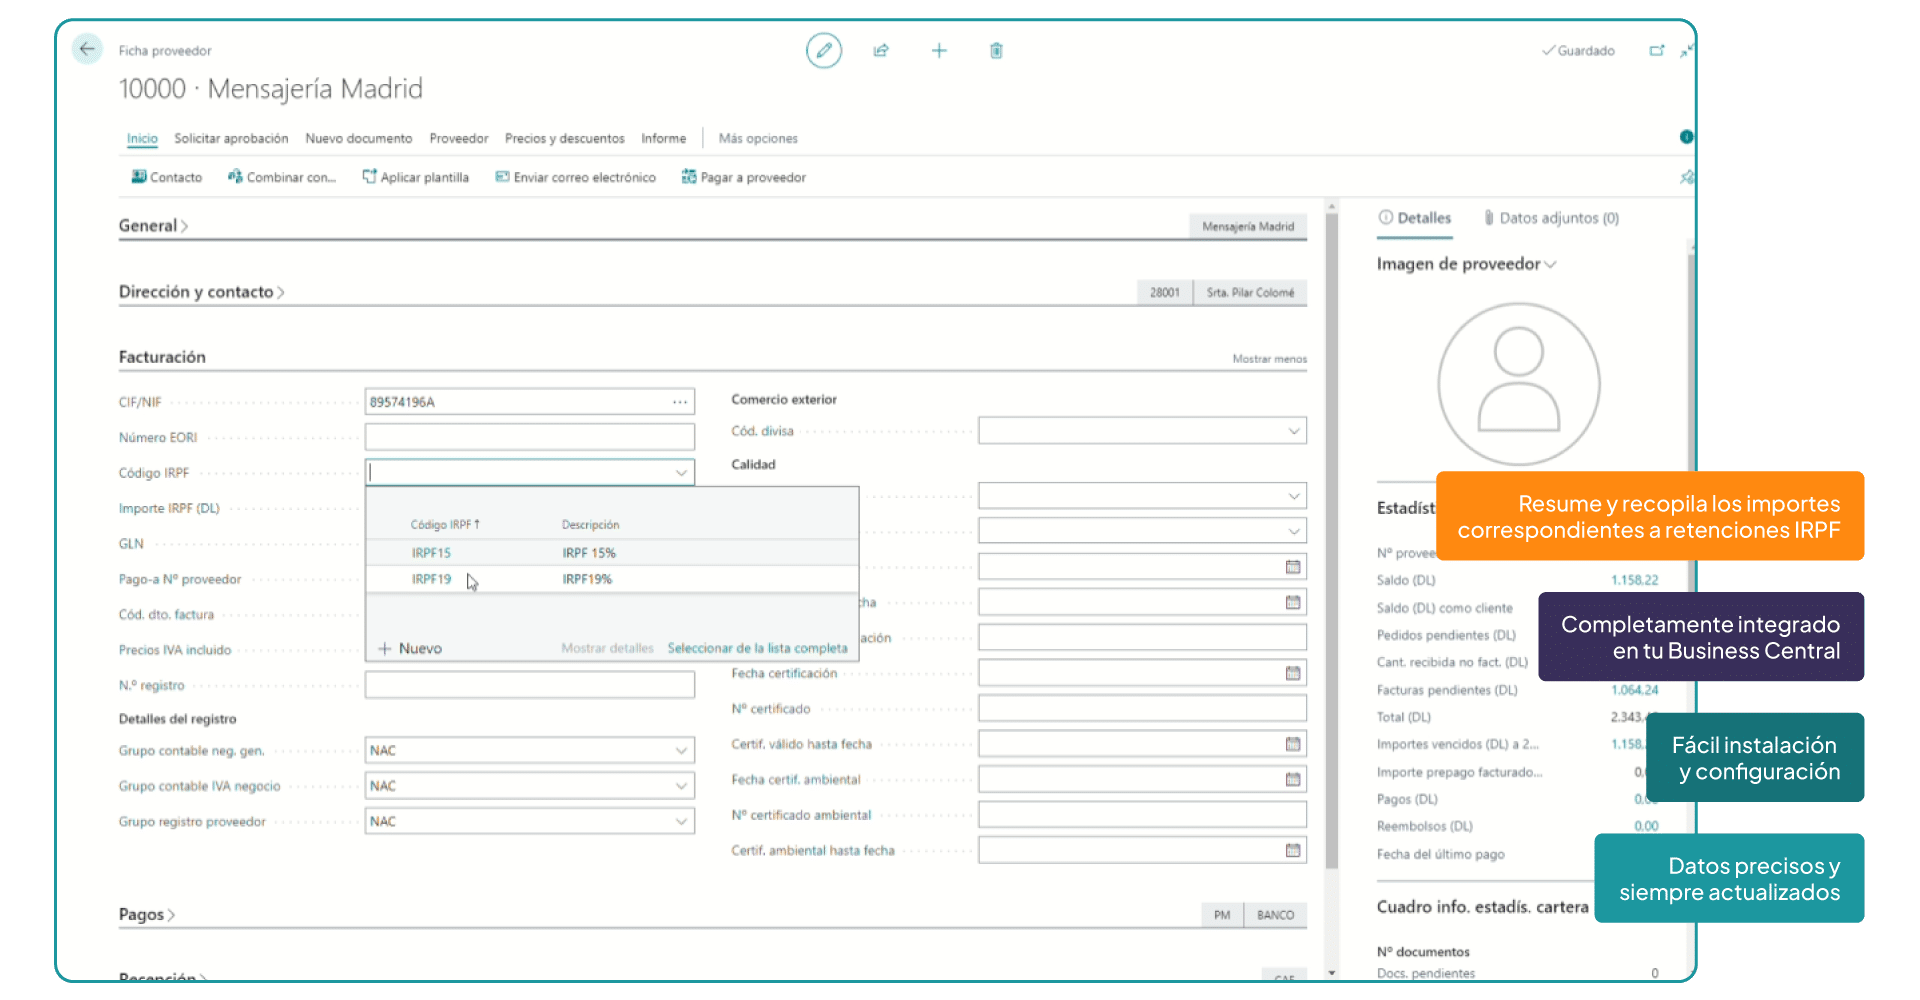Viewport: 1920px width, 1000px height.
Task: Expand the Pagos section
Action: 147,915
